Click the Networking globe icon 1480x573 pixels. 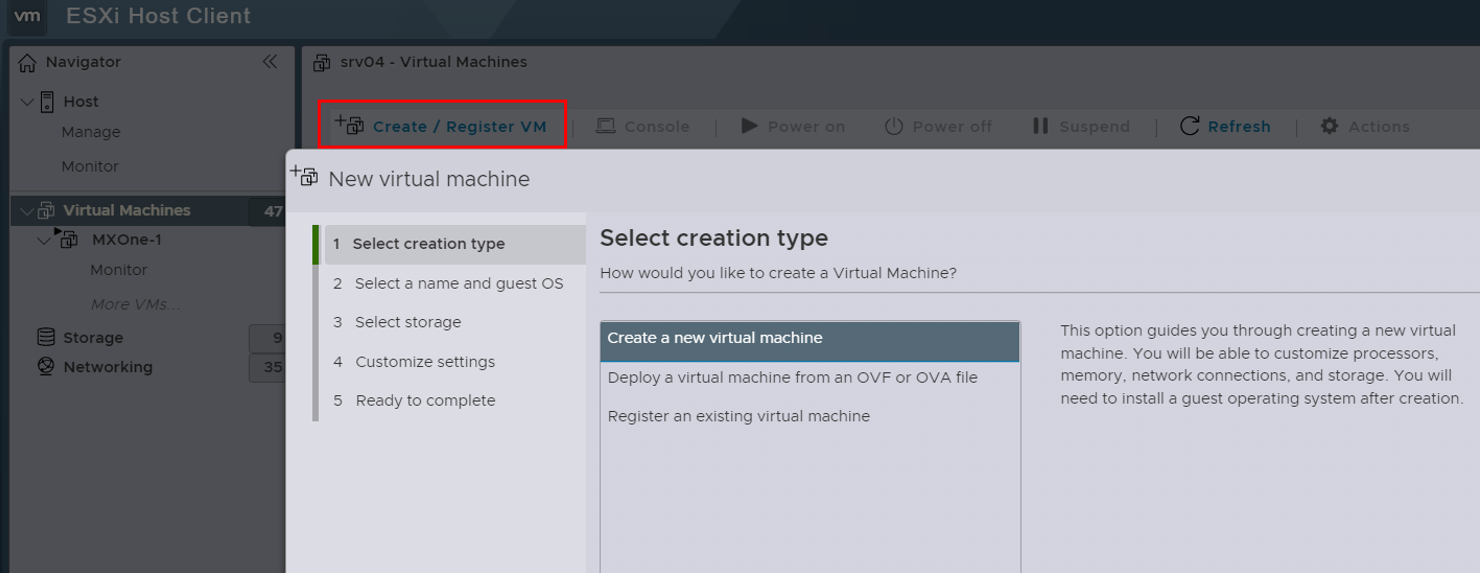[46, 366]
